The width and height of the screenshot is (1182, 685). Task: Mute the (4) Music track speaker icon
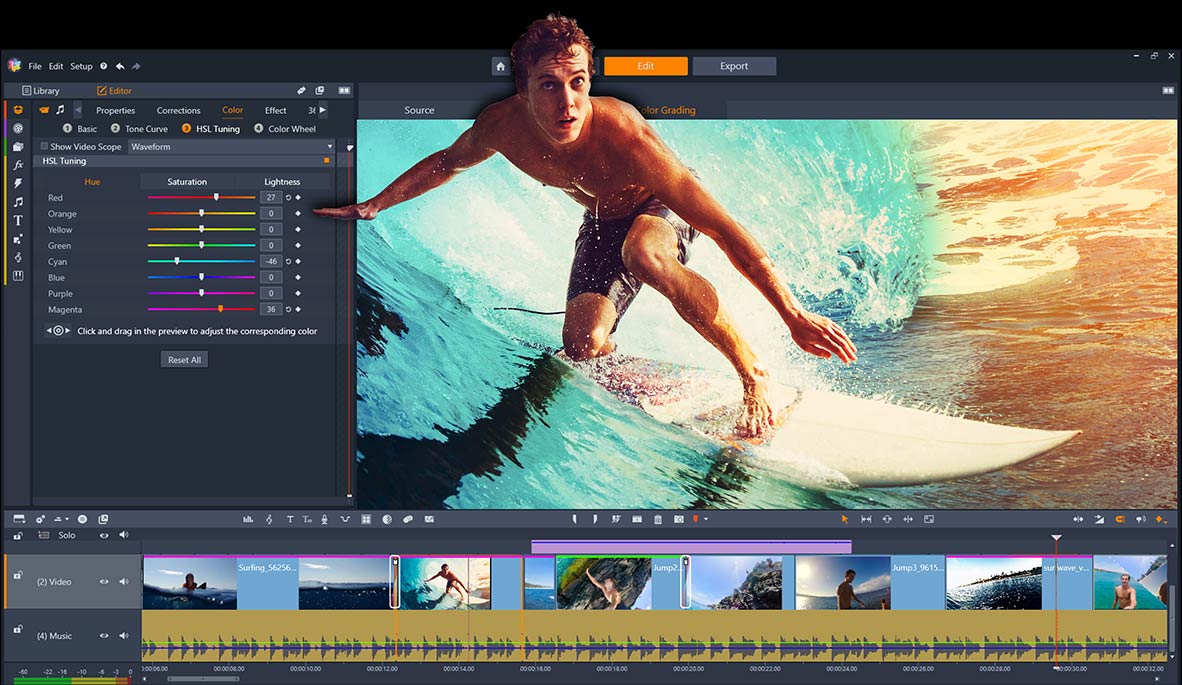coord(124,636)
